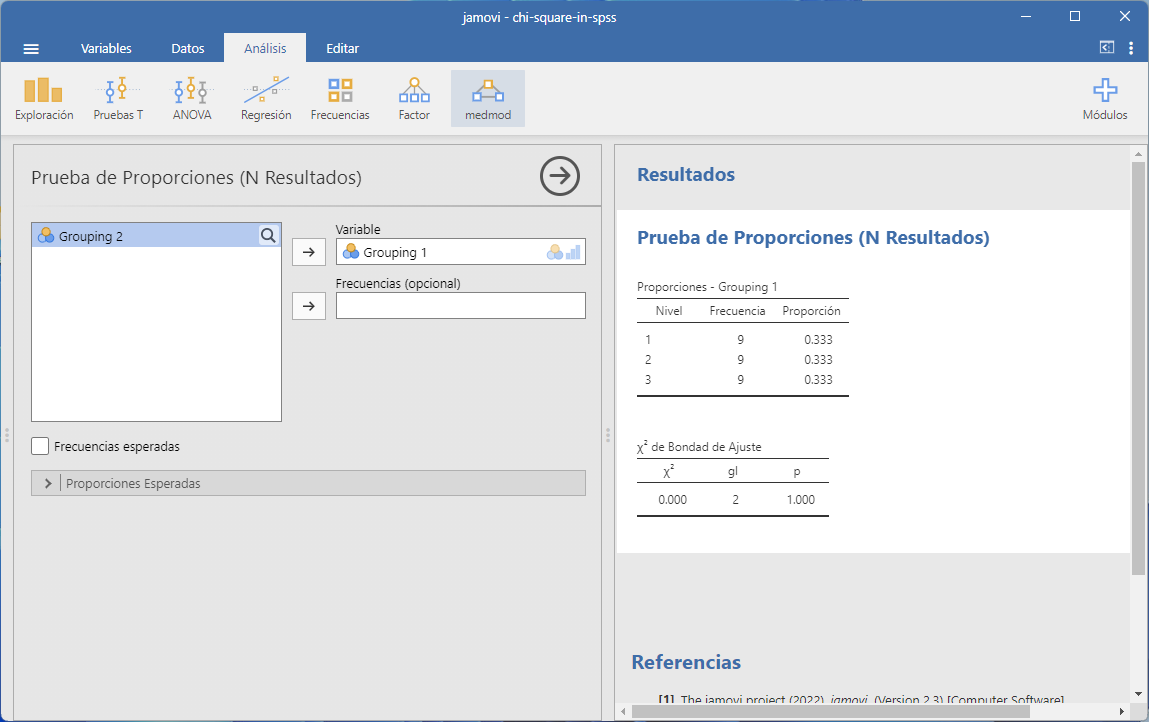Move variable into Frecuencias (opcional) with the arrow button

[x=309, y=306]
